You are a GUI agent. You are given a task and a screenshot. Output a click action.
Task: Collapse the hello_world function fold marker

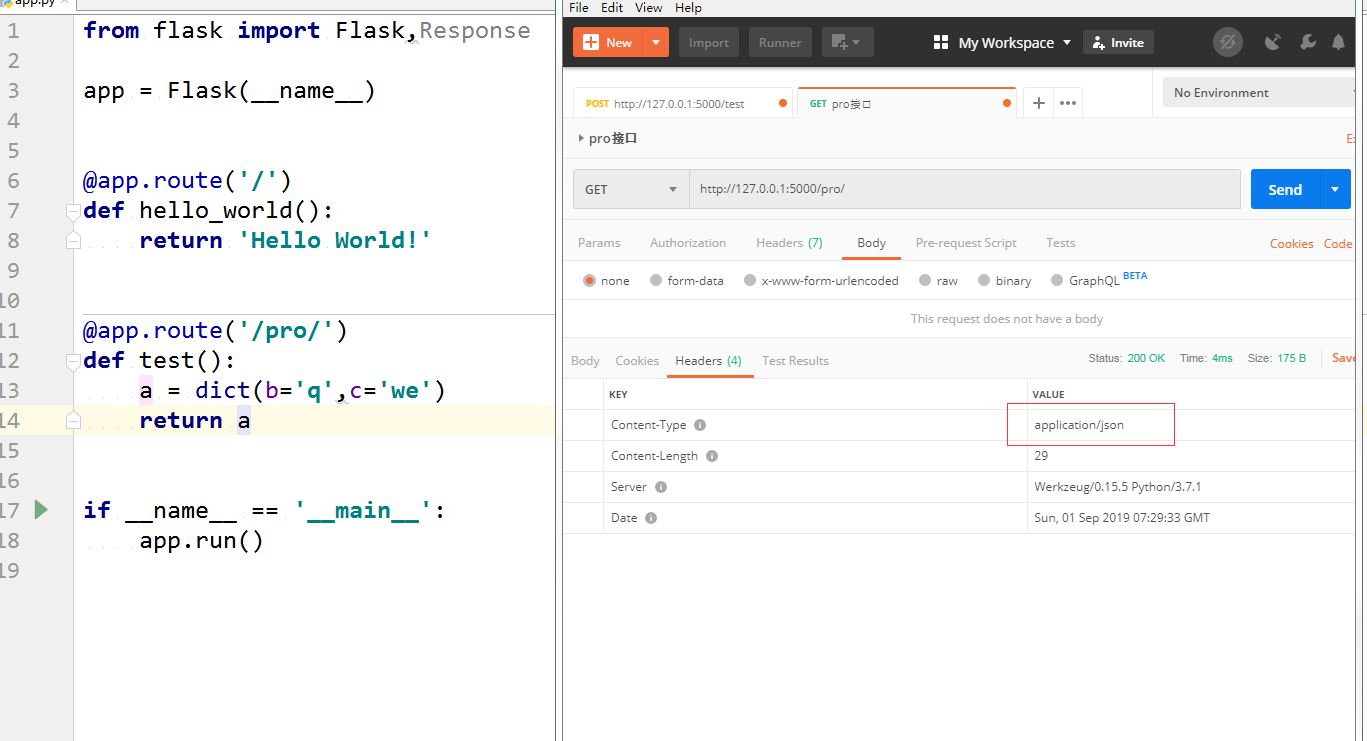click(72, 211)
